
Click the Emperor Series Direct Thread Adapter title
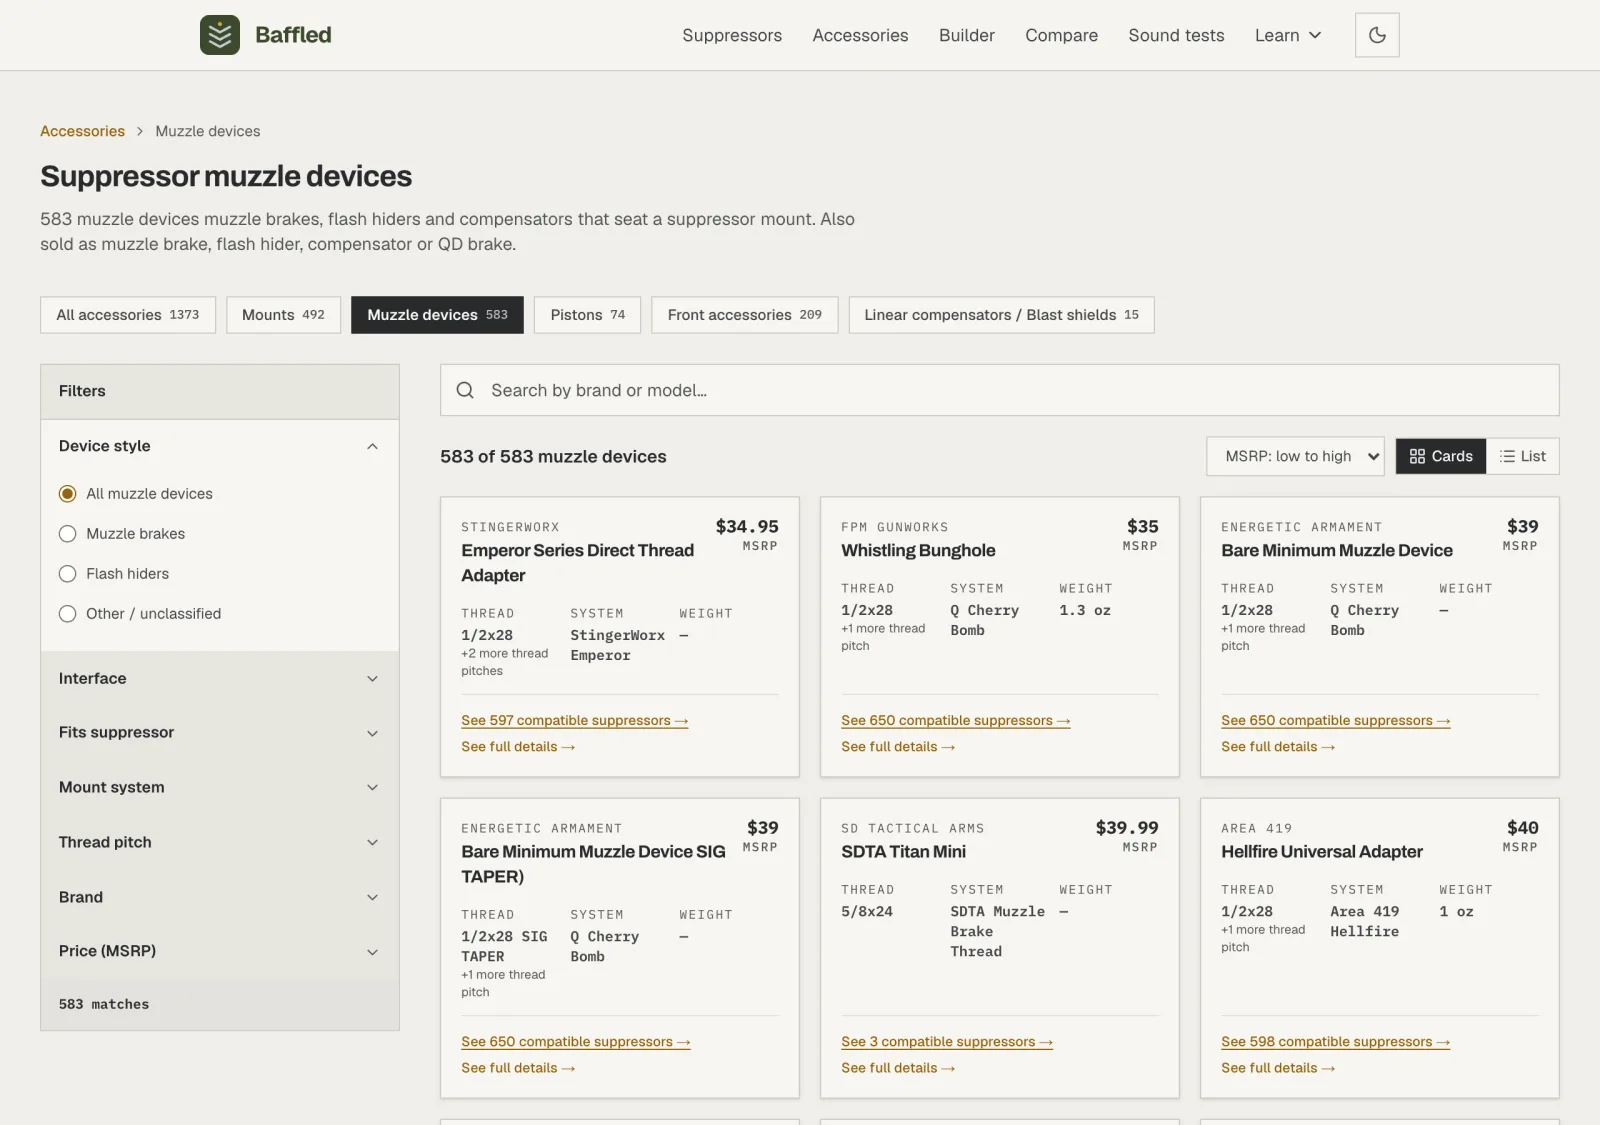click(x=577, y=563)
